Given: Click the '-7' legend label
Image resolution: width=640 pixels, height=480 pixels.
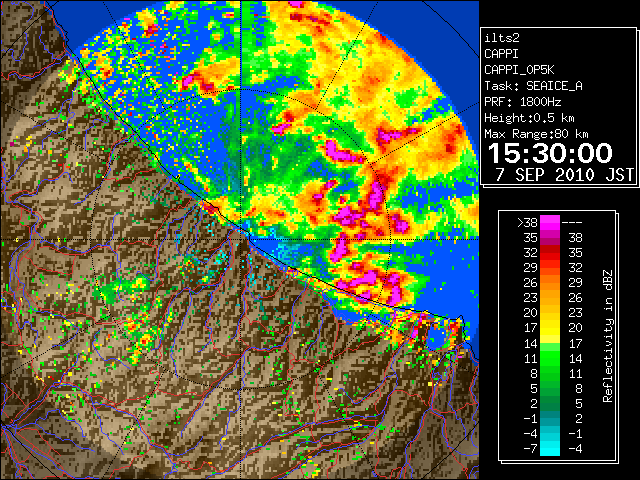Looking at the screenshot, I should [530, 449].
